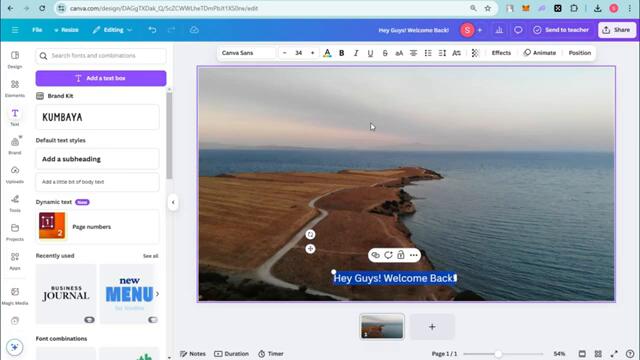This screenshot has height=360, width=640.
Task: Open the transparency checker icon
Action: pos(475,53)
